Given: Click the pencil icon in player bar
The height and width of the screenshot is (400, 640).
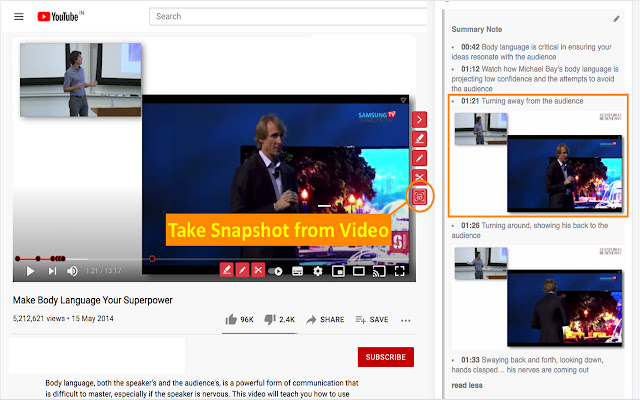Looking at the screenshot, I should pyautogui.click(x=242, y=270).
